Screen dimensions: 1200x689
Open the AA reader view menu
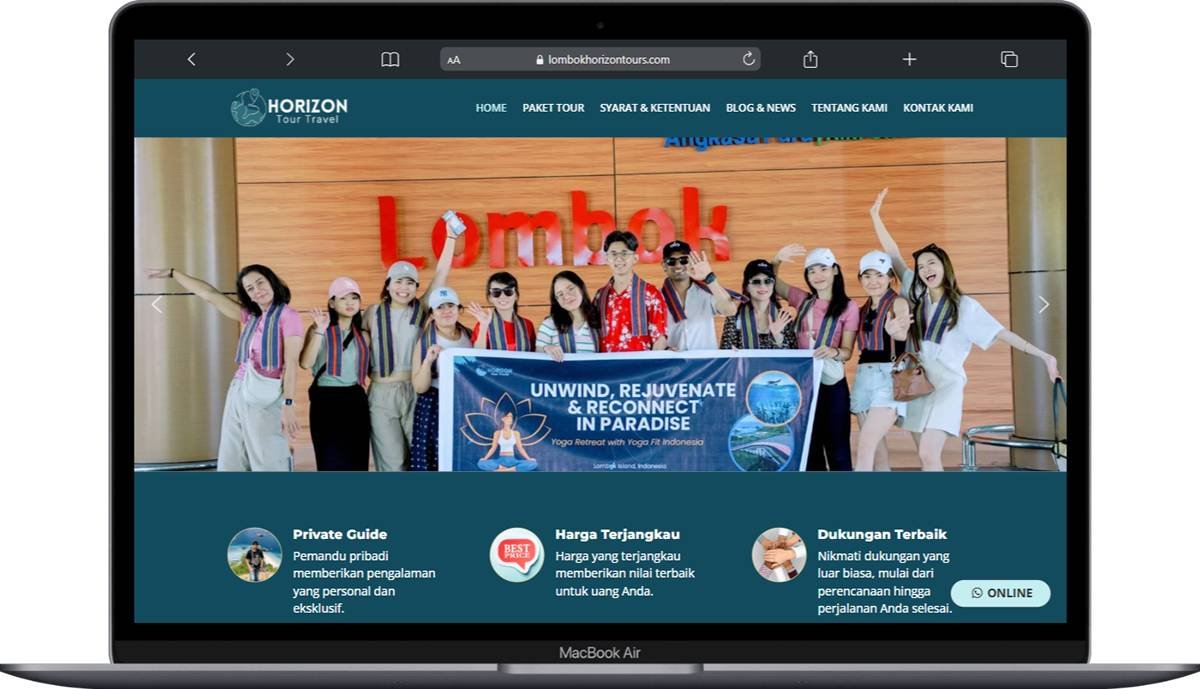(x=454, y=60)
